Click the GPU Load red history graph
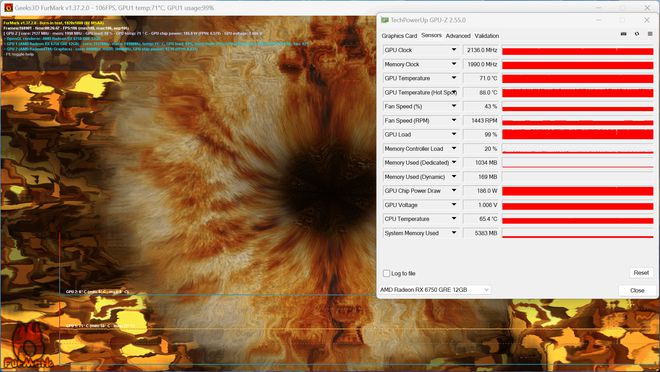The image size is (660, 372). [x=578, y=135]
